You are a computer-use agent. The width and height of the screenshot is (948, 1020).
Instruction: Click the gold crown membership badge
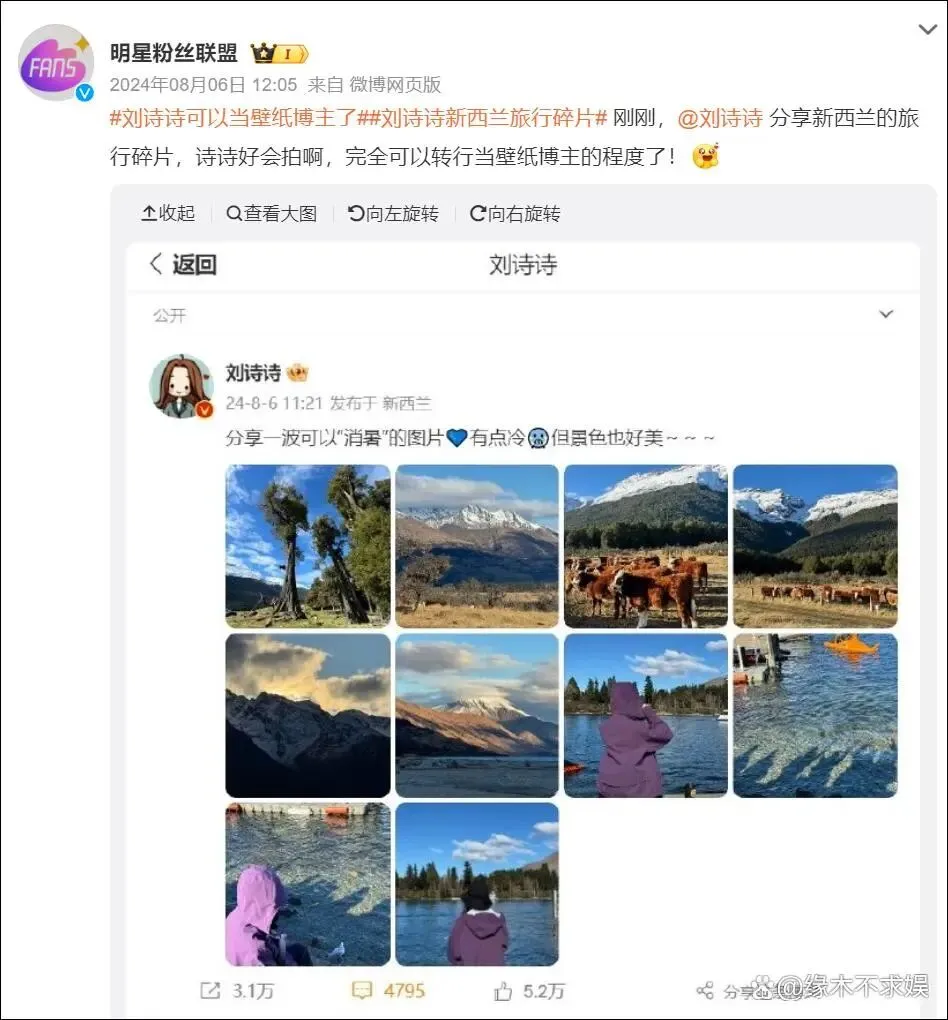click(279, 53)
